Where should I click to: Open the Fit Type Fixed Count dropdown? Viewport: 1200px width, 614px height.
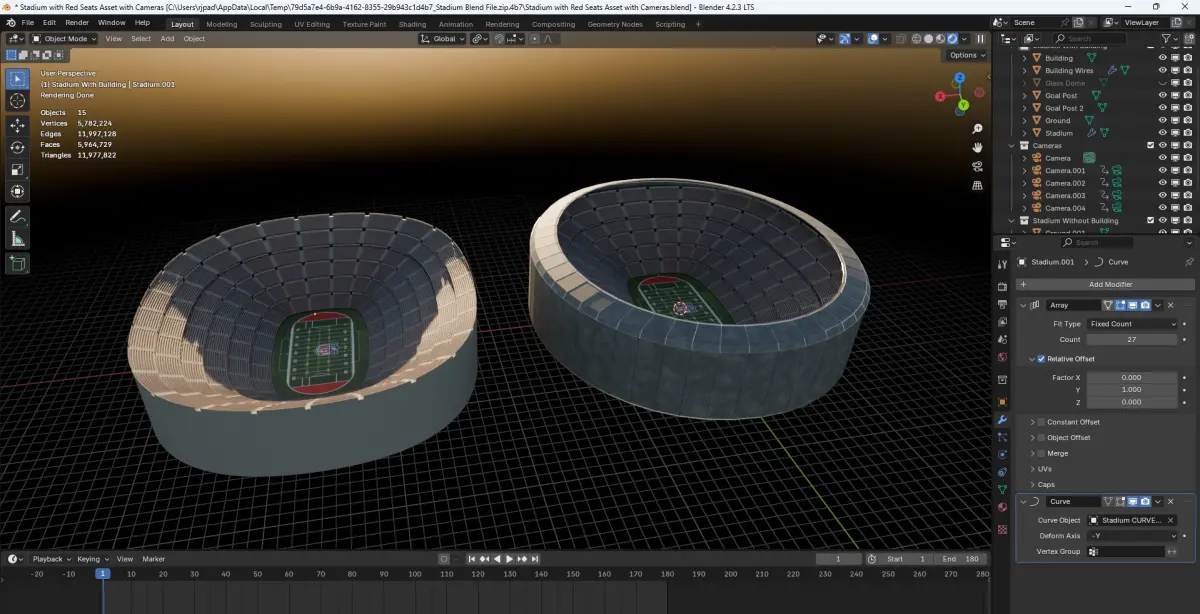(1132, 324)
